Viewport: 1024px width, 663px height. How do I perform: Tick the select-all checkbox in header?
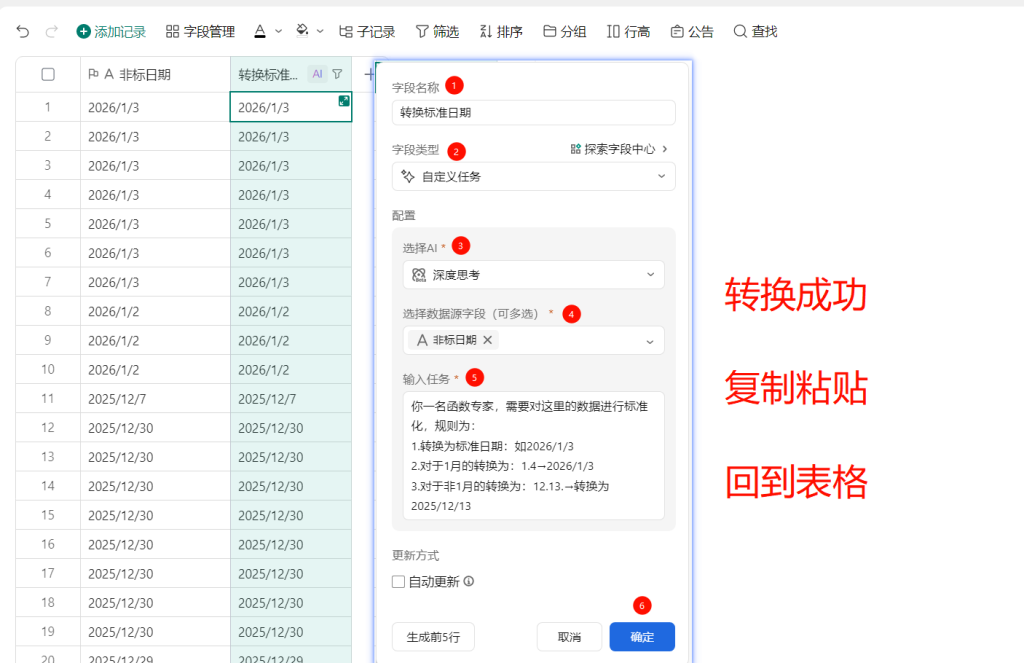click(x=48, y=74)
